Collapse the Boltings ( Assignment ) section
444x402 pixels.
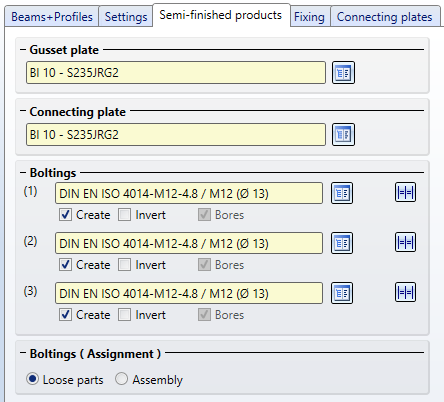pos(23,353)
